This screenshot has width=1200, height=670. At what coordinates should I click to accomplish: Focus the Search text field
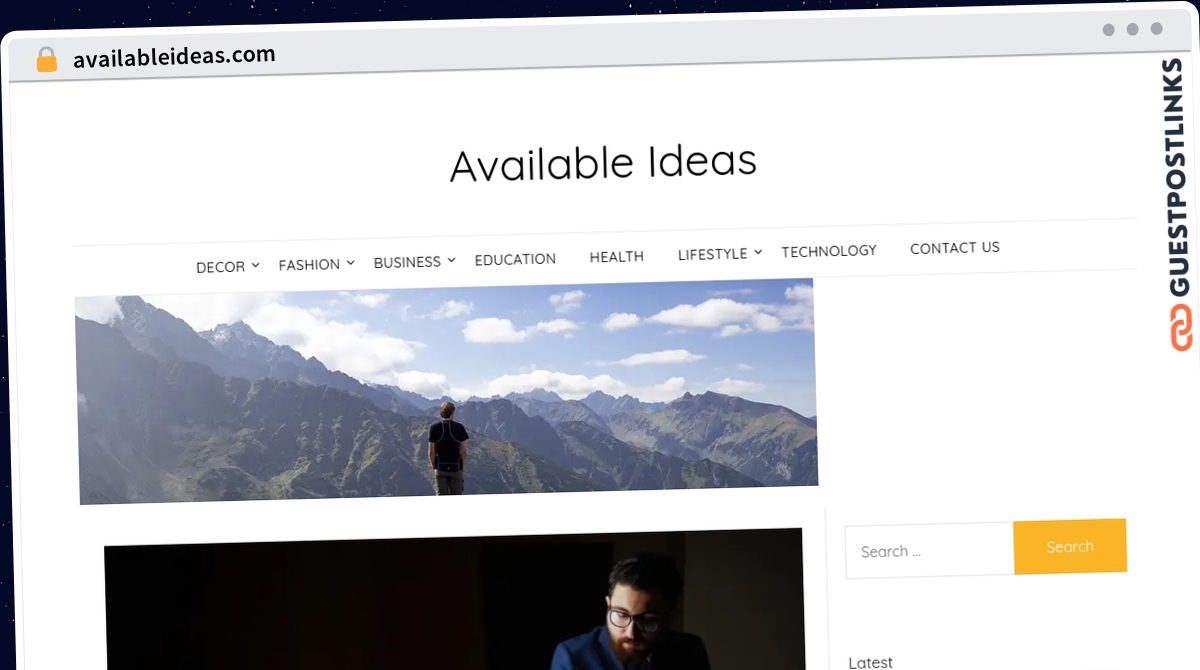929,550
